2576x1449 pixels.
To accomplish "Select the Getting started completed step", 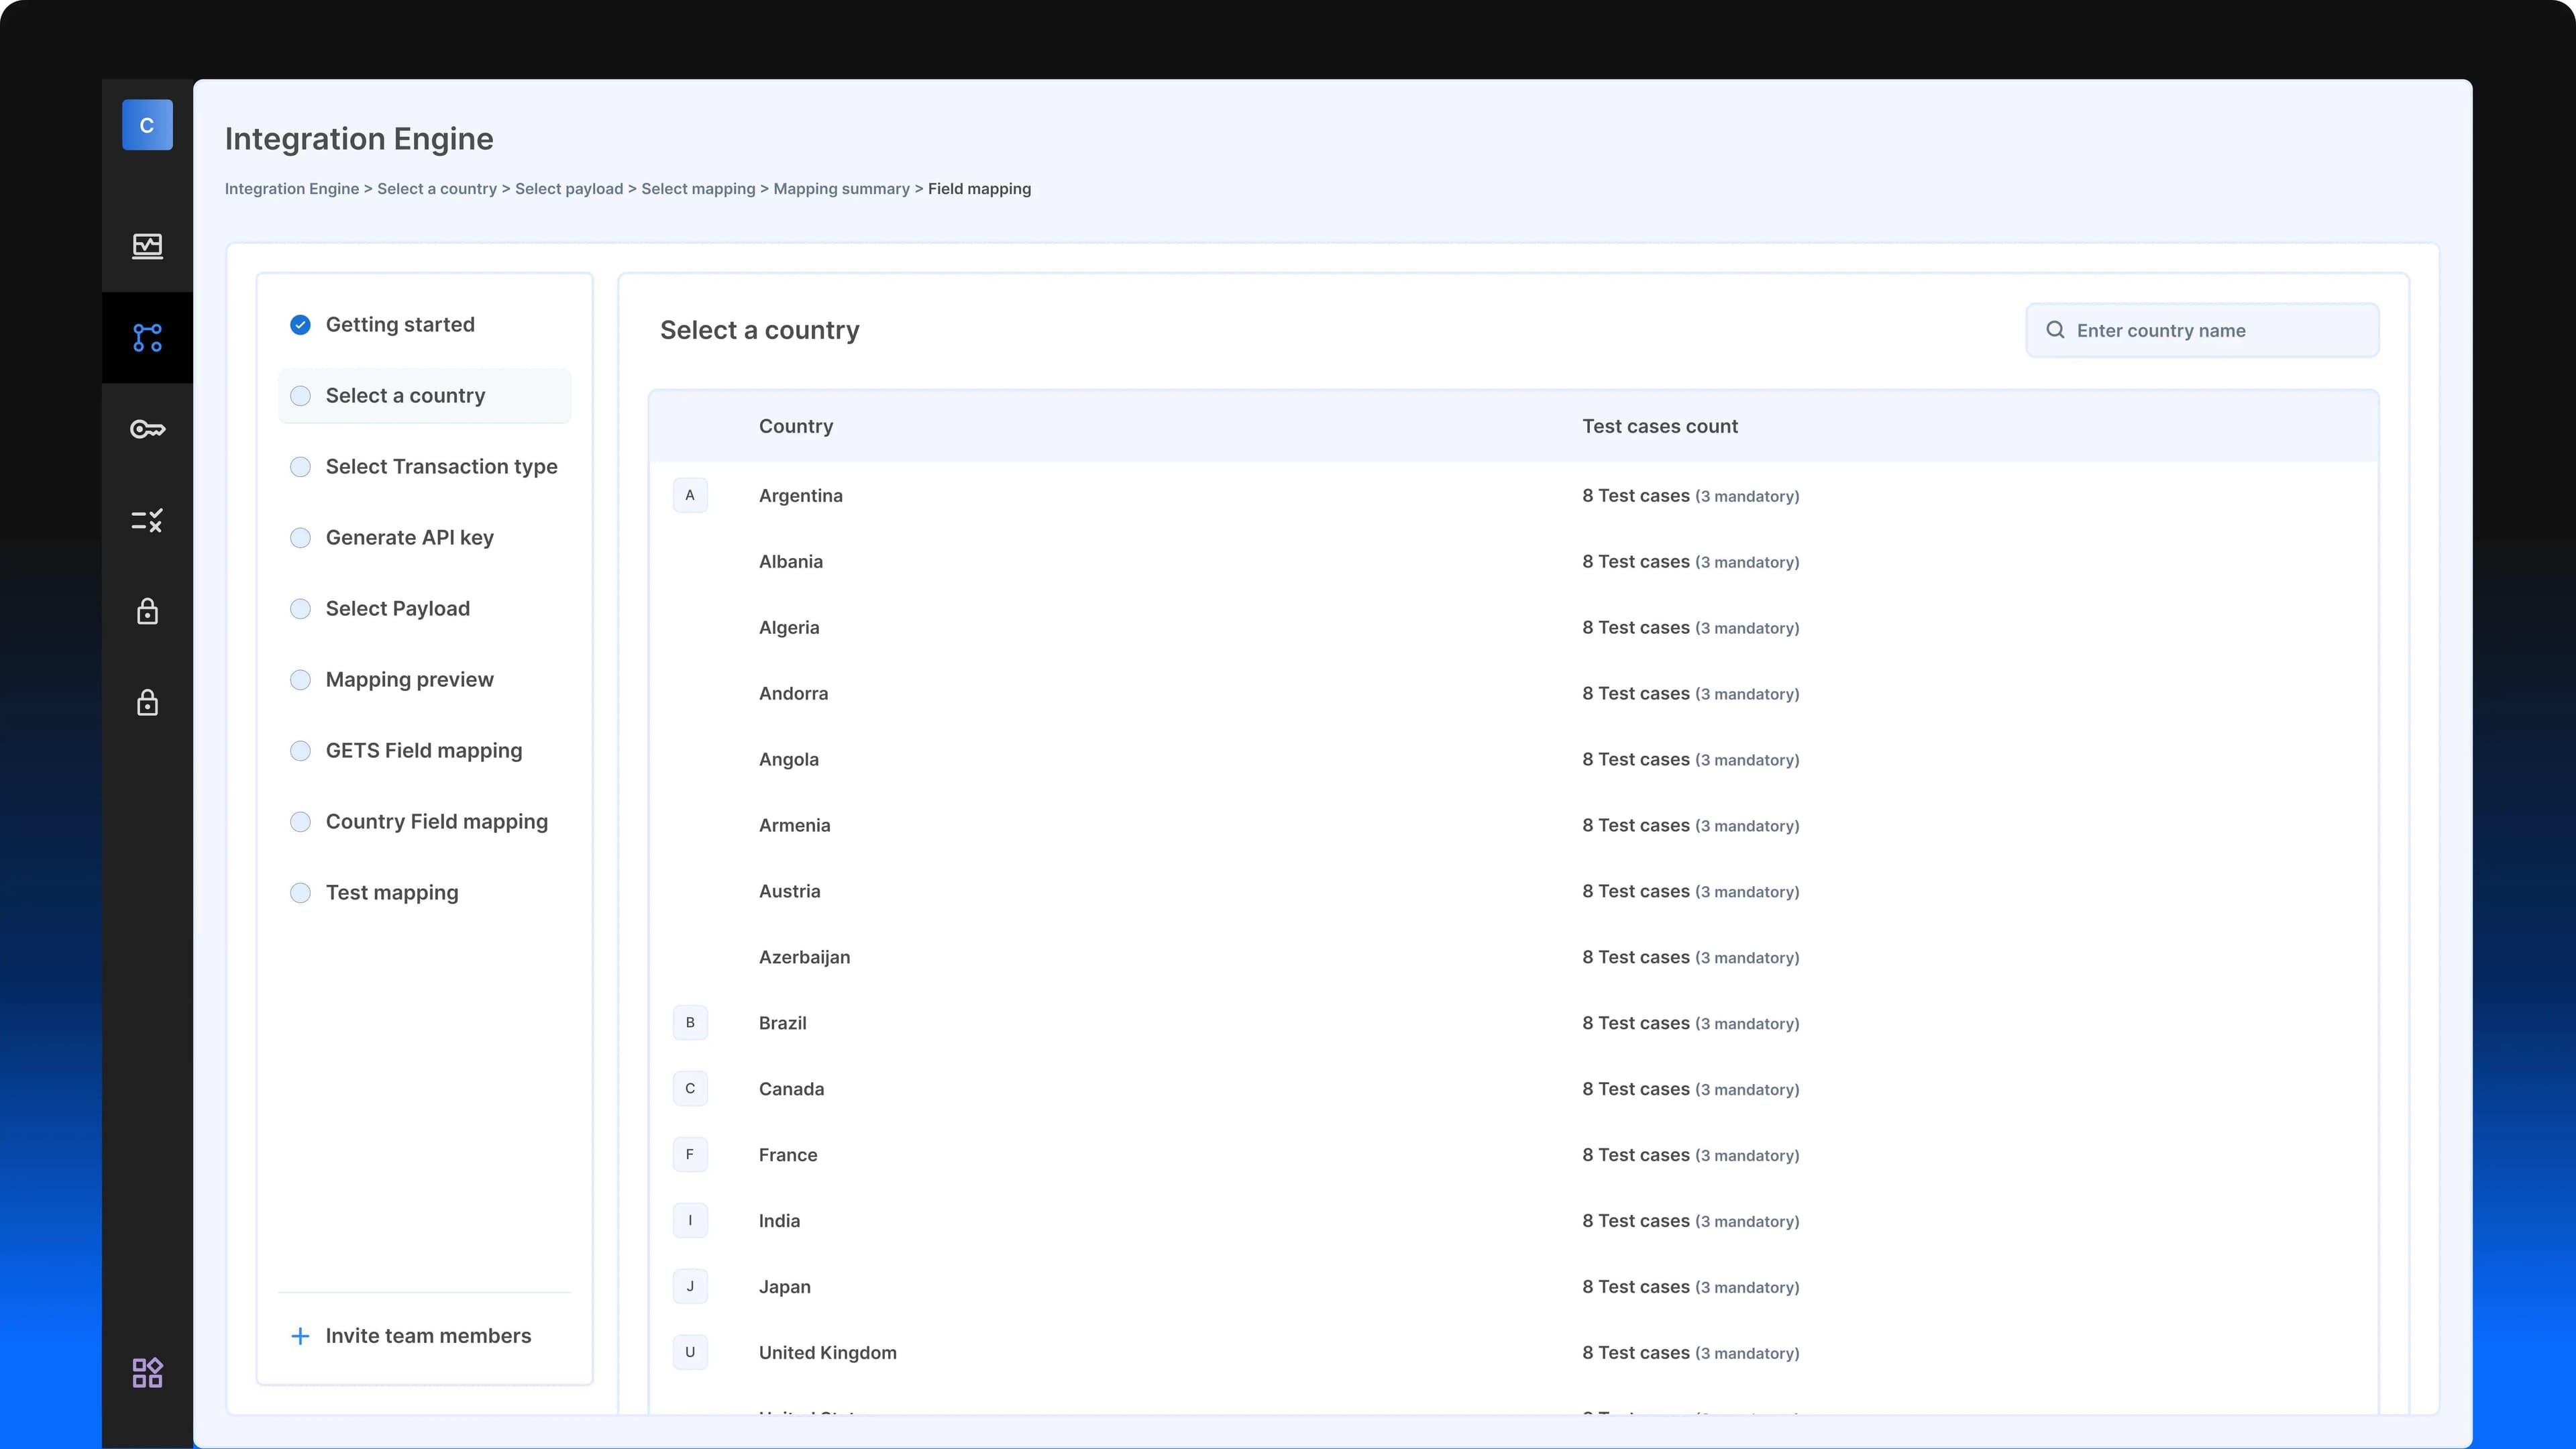I will 400,325.
